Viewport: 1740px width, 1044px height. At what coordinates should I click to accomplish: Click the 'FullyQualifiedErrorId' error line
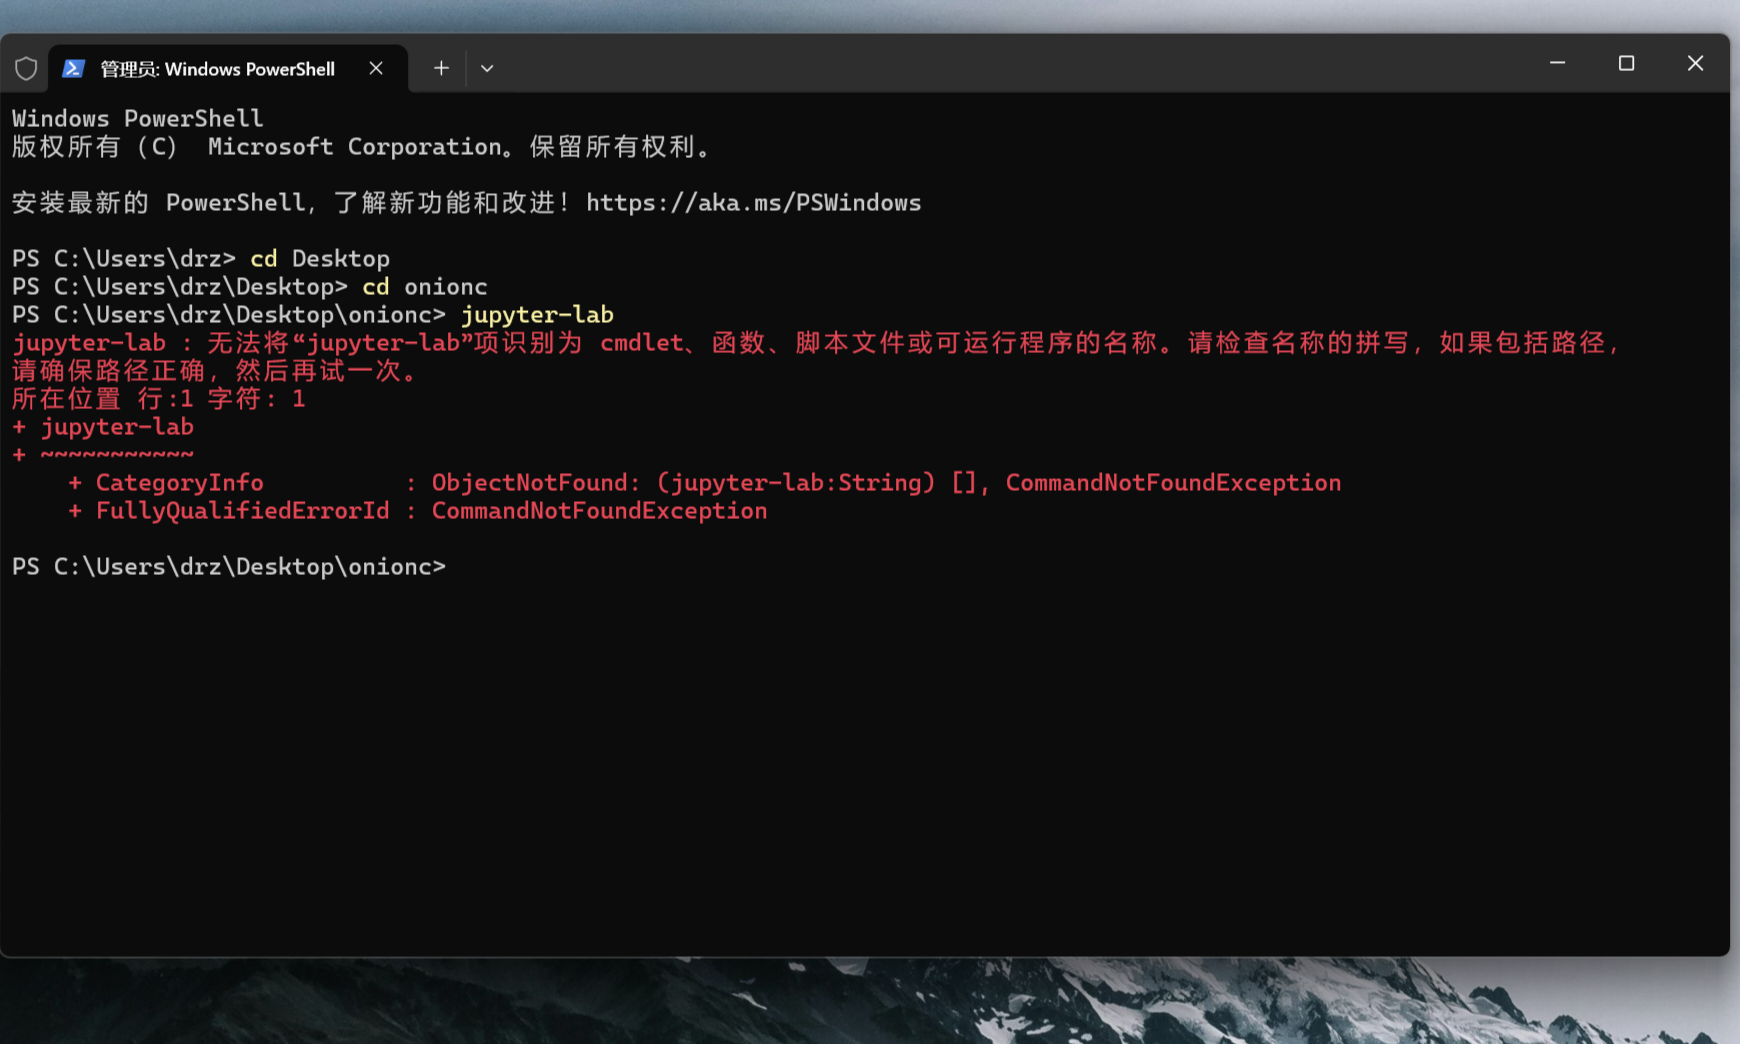pos(418,511)
